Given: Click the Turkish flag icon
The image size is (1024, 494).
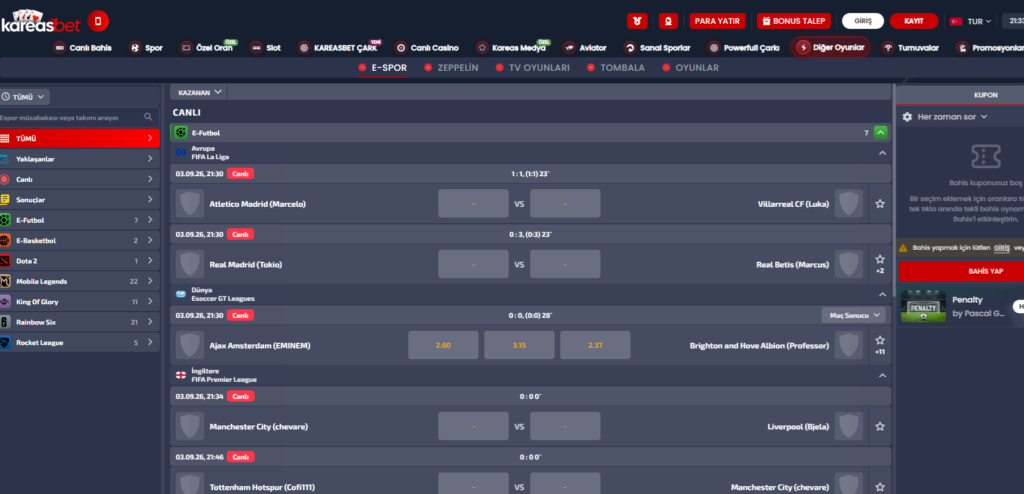Looking at the screenshot, I should [x=956, y=22].
